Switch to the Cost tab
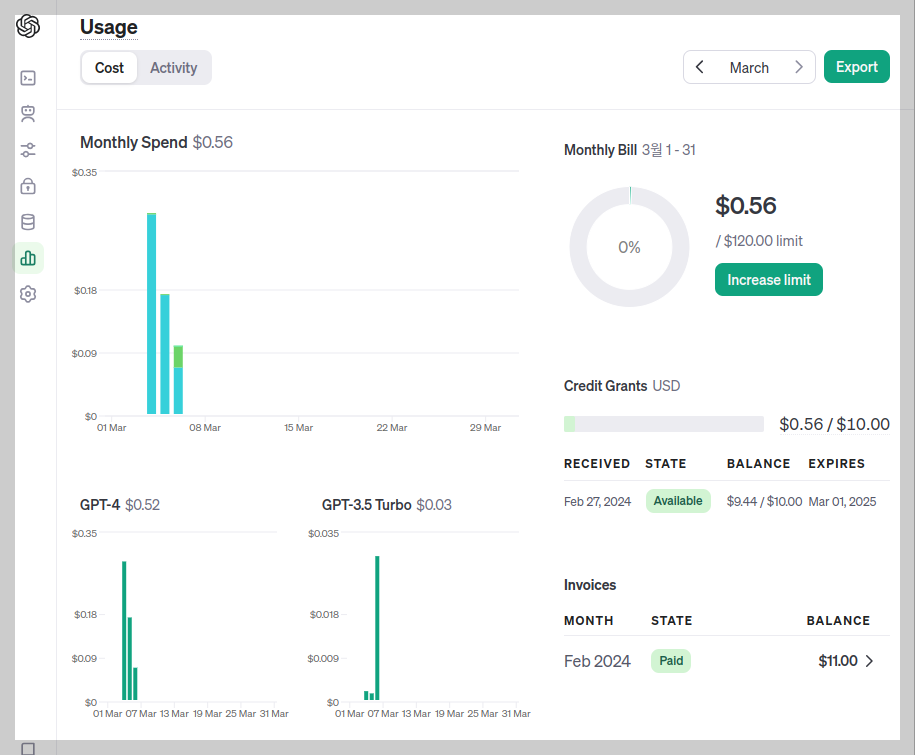The image size is (915, 755). point(109,68)
